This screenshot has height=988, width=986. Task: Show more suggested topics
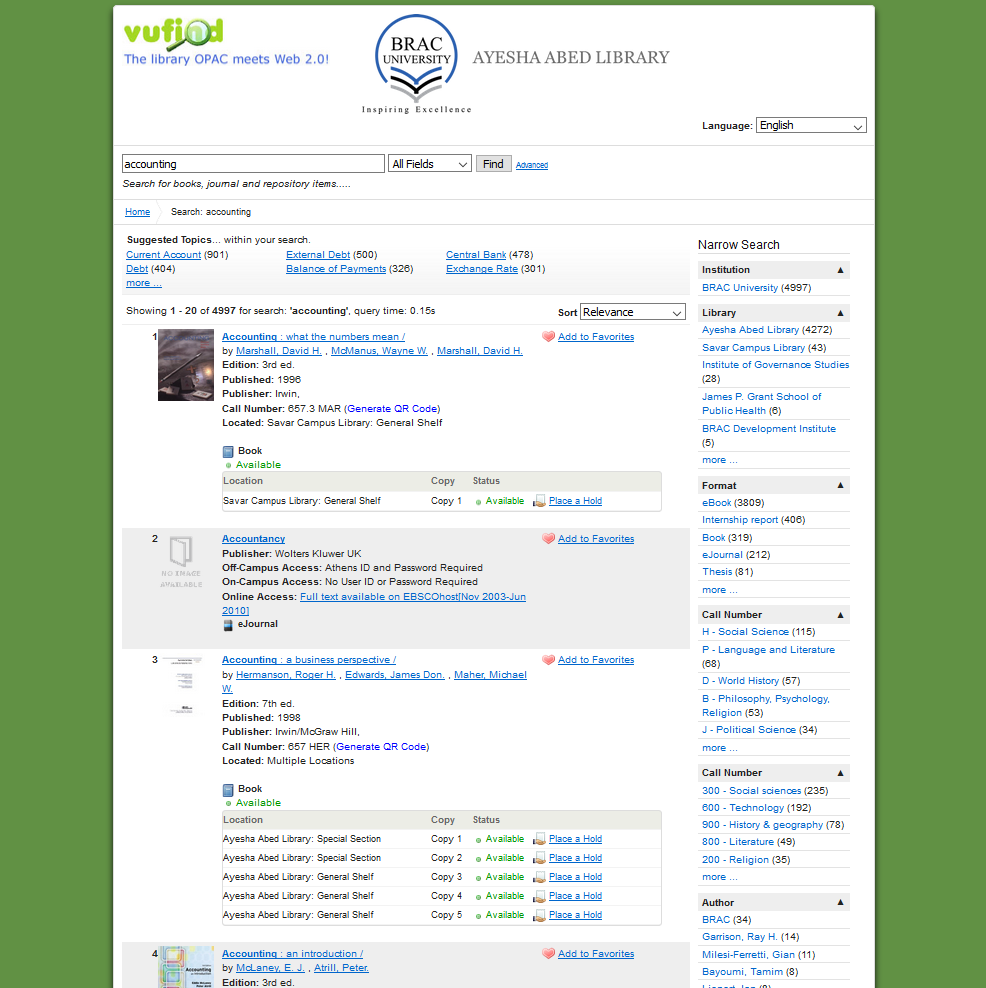click(144, 283)
